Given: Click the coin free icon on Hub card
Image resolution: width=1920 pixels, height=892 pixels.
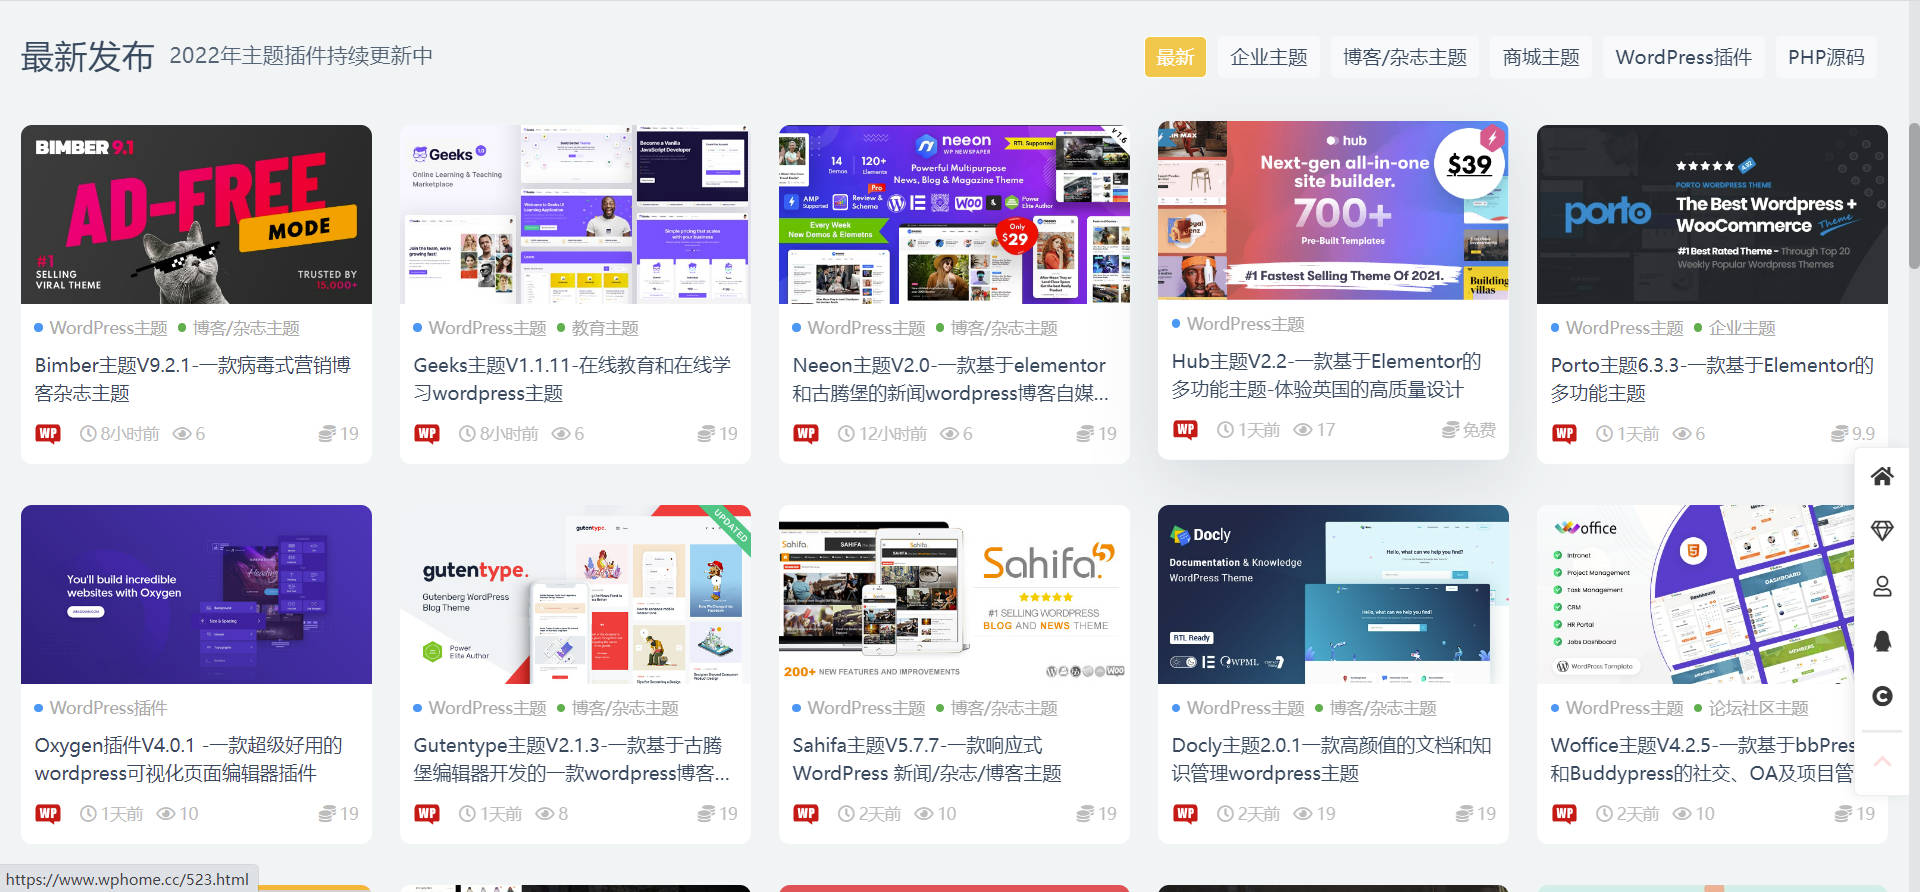Looking at the screenshot, I should [1450, 429].
